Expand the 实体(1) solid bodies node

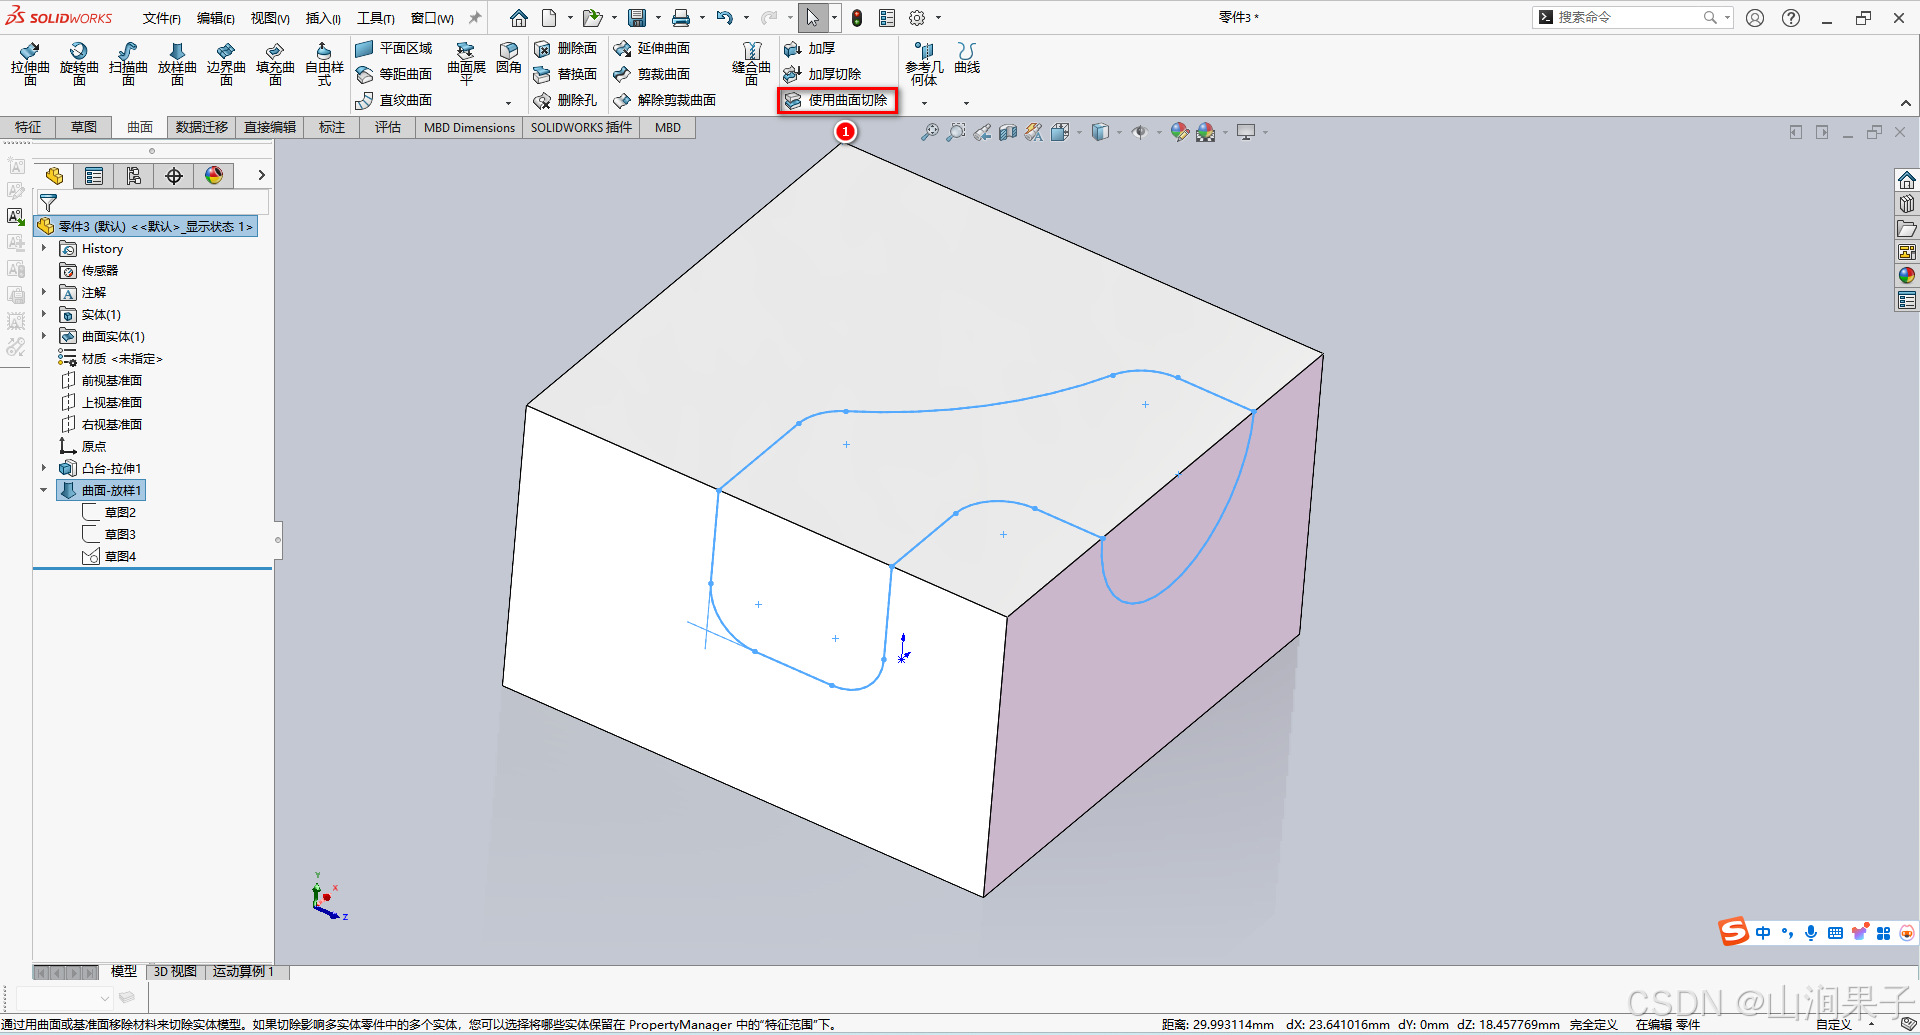tap(44, 314)
